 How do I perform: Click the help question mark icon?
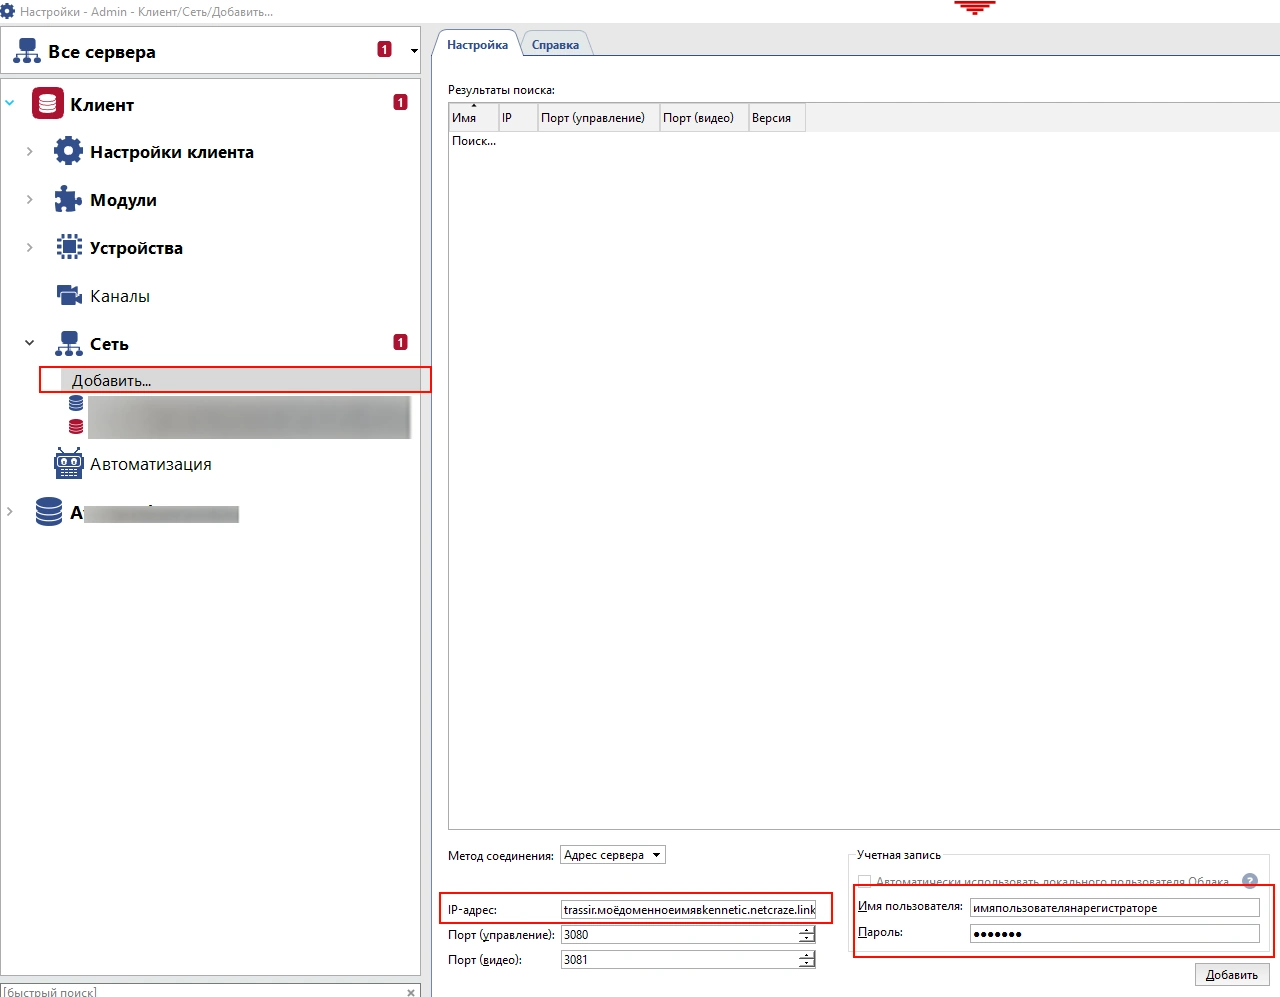pos(1249,881)
